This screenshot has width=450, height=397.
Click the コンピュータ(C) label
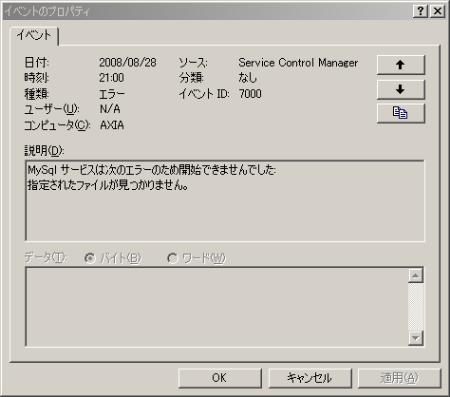57,125
